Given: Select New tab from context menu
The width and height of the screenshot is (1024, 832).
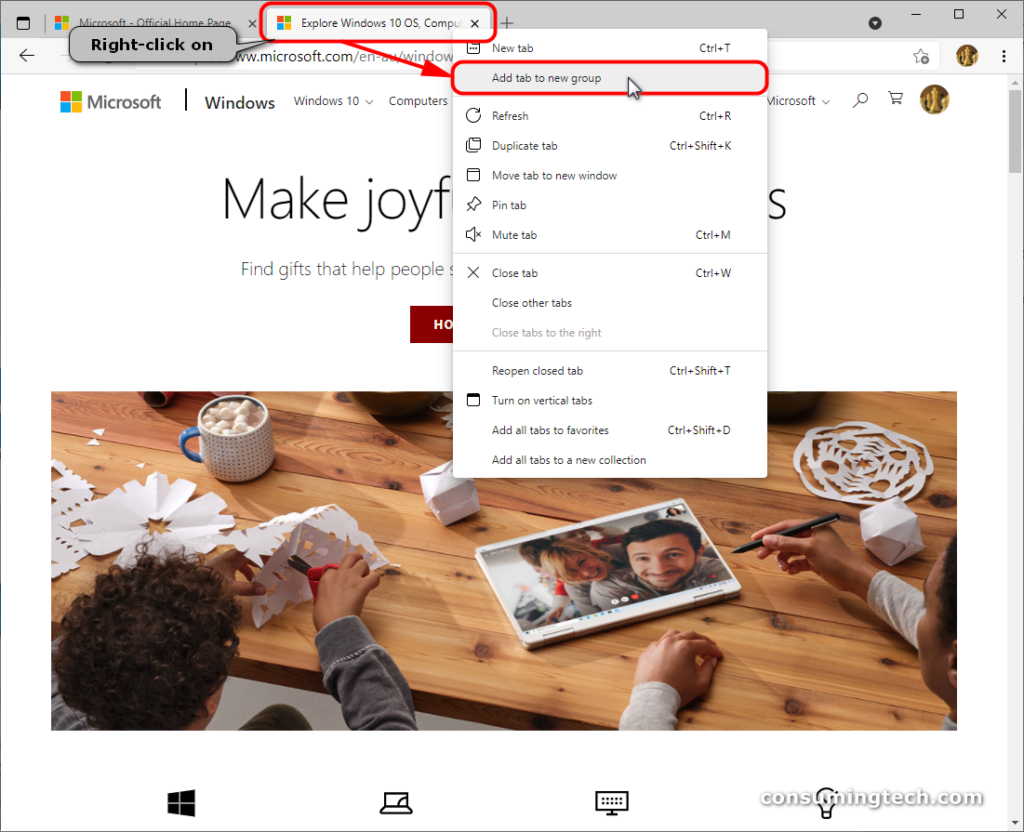Looking at the screenshot, I should pyautogui.click(x=610, y=48).
